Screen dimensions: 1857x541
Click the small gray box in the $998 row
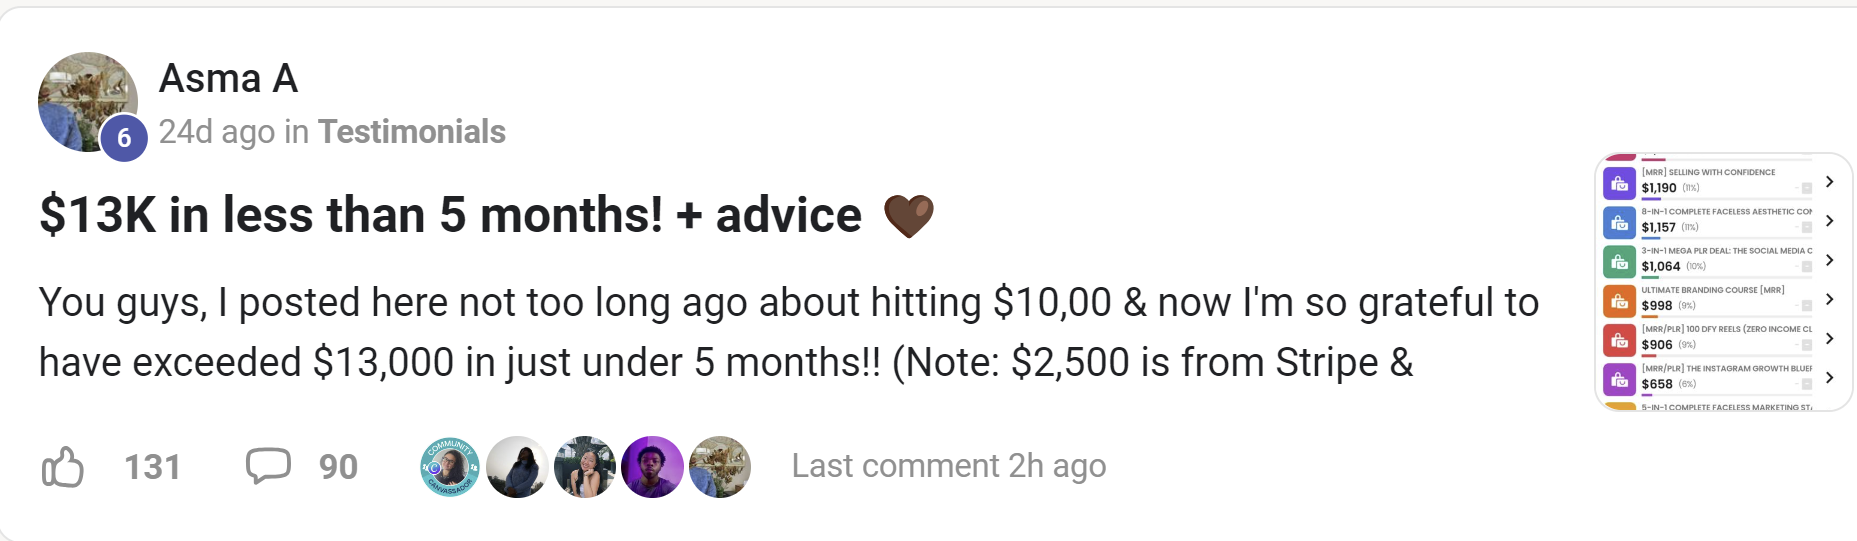click(1806, 306)
